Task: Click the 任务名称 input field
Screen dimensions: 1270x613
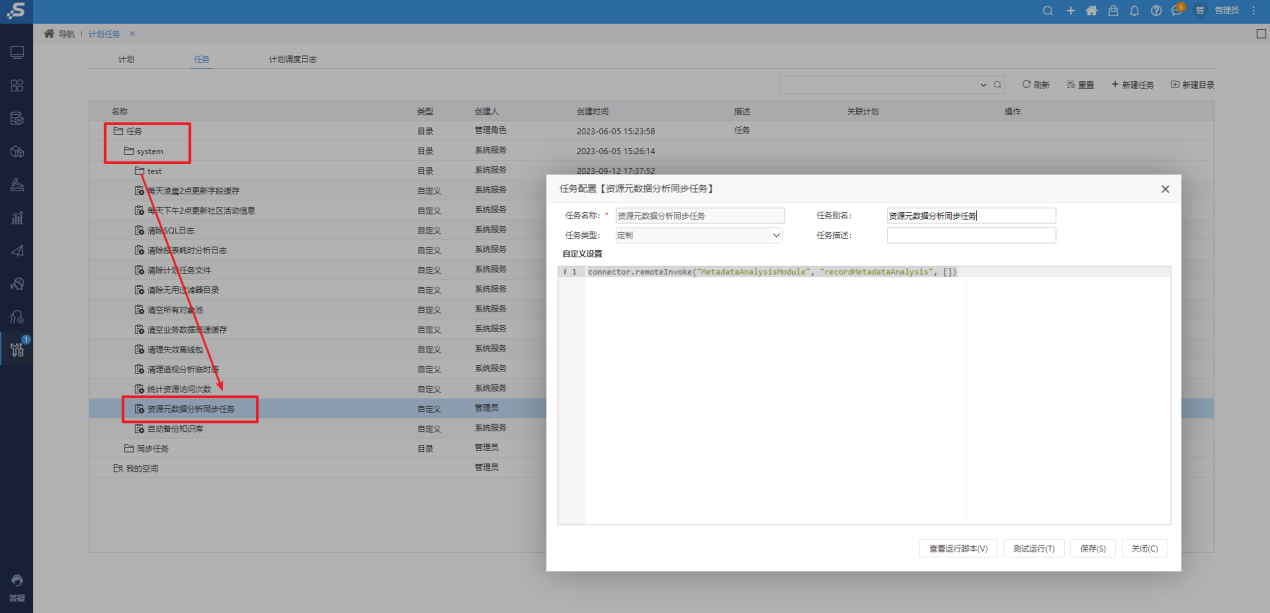Action: (x=700, y=215)
